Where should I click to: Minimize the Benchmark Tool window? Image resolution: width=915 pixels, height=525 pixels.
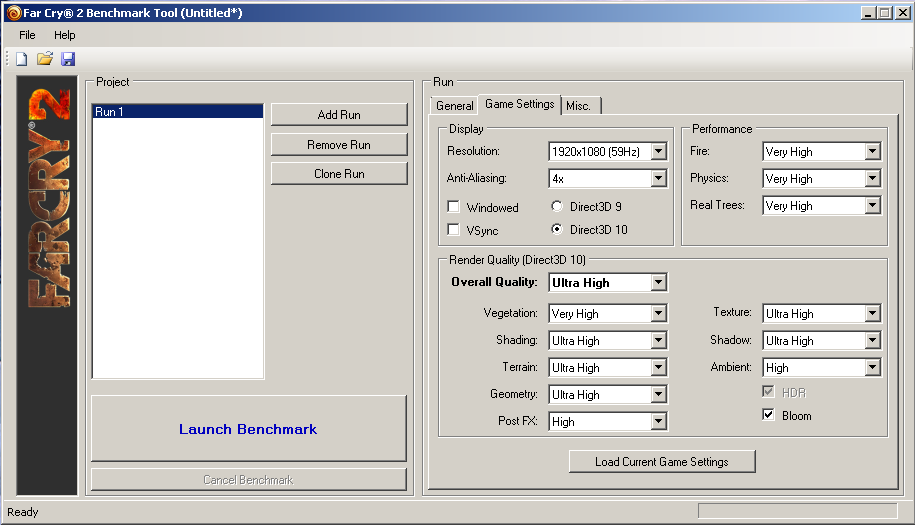[868, 13]
